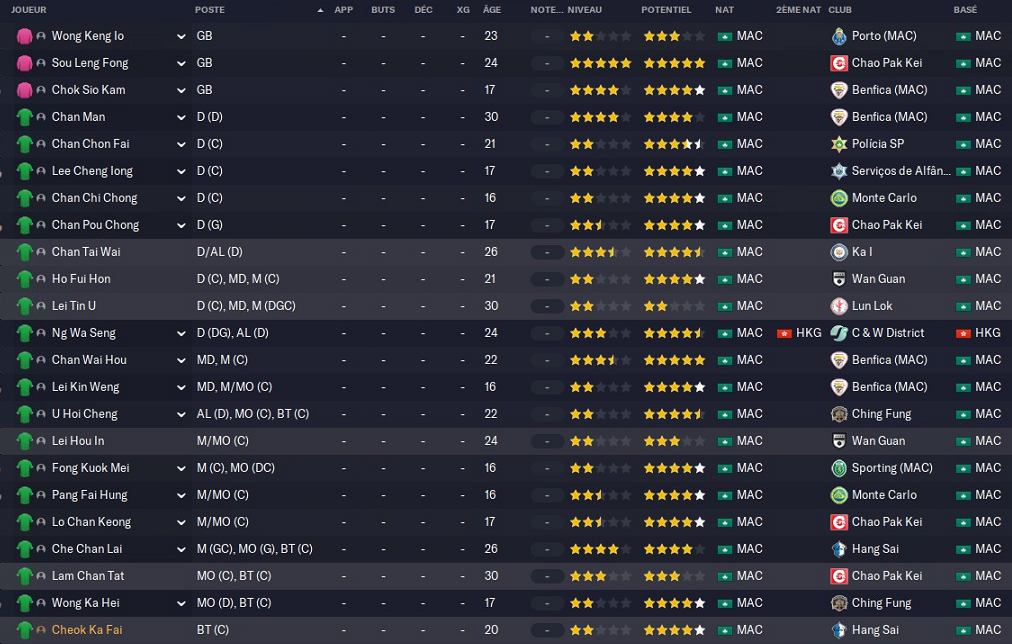Viewport: 1012px width, 644px height.
Task: Sort the list by POTENTIEL column header
Action: click(665, 10)
